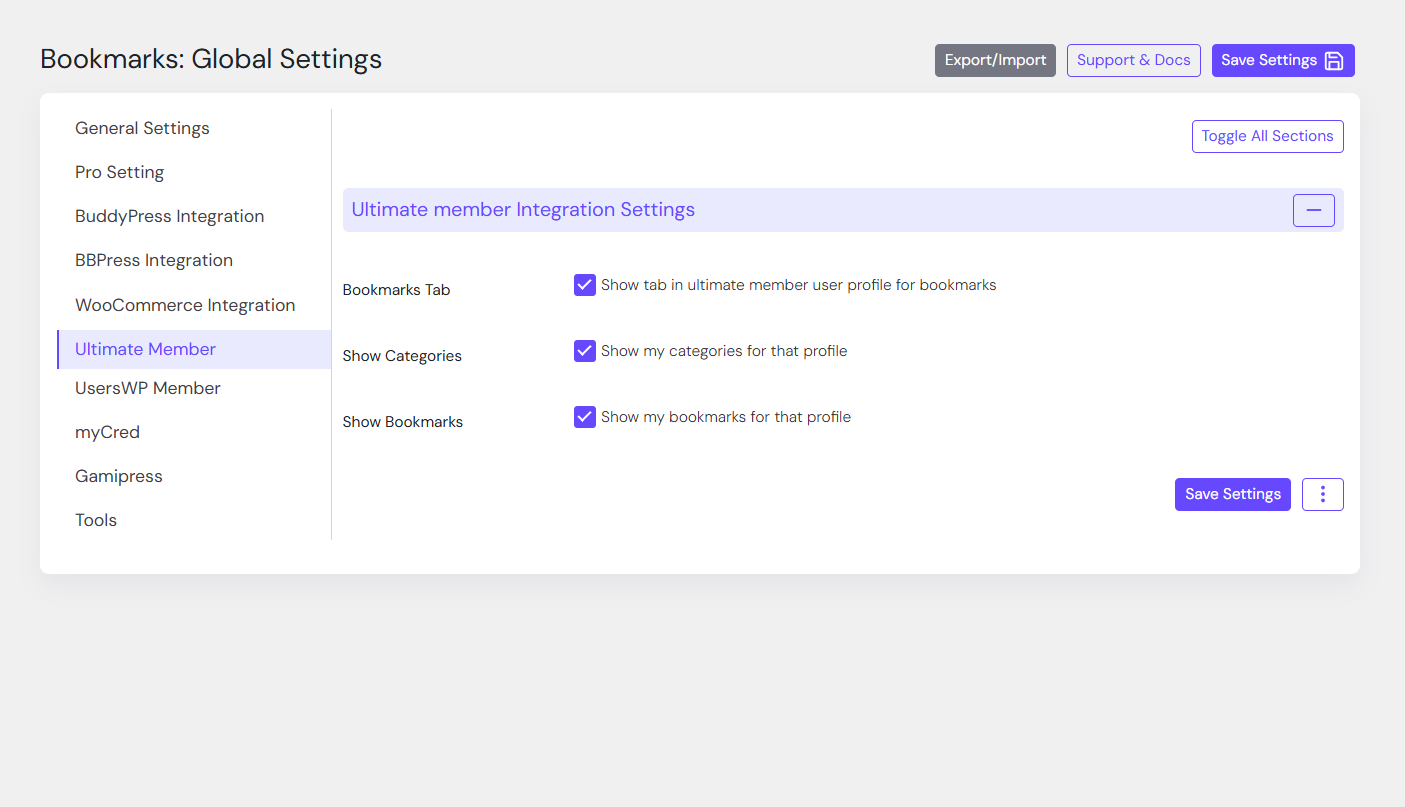
Task: Click the Ultimate member Integration Settings heading
Action: (x=523, y=210)
